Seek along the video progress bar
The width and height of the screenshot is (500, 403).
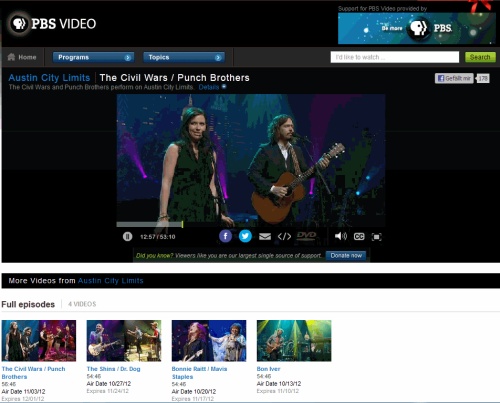(x=251, y=224)
